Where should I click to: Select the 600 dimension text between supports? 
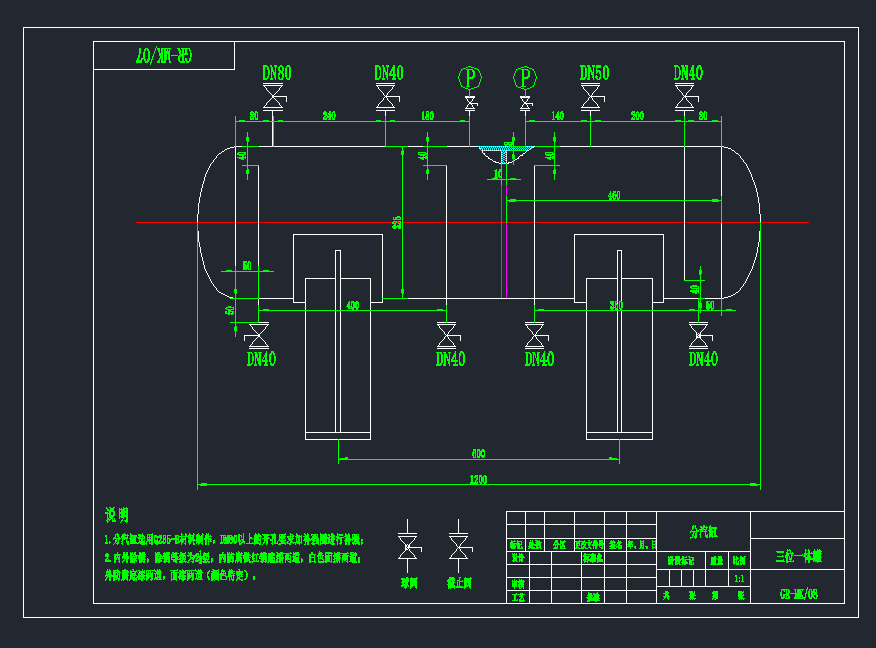478,453
